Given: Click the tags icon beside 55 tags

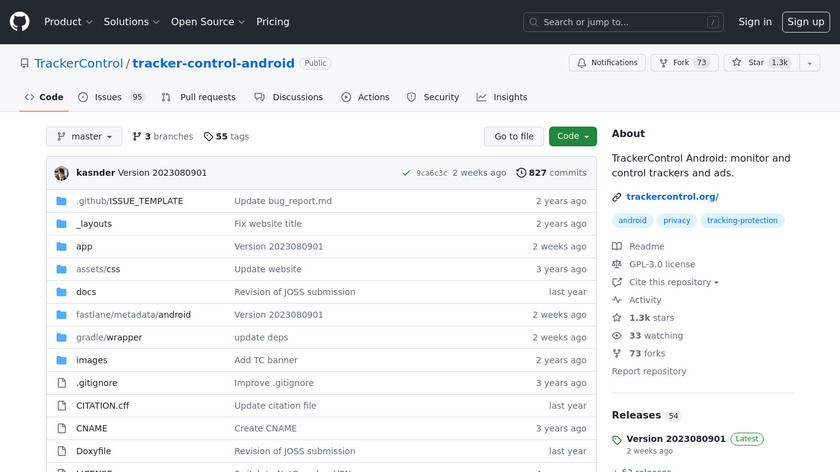Looking at the screenshot, I should tap(208, 137).
